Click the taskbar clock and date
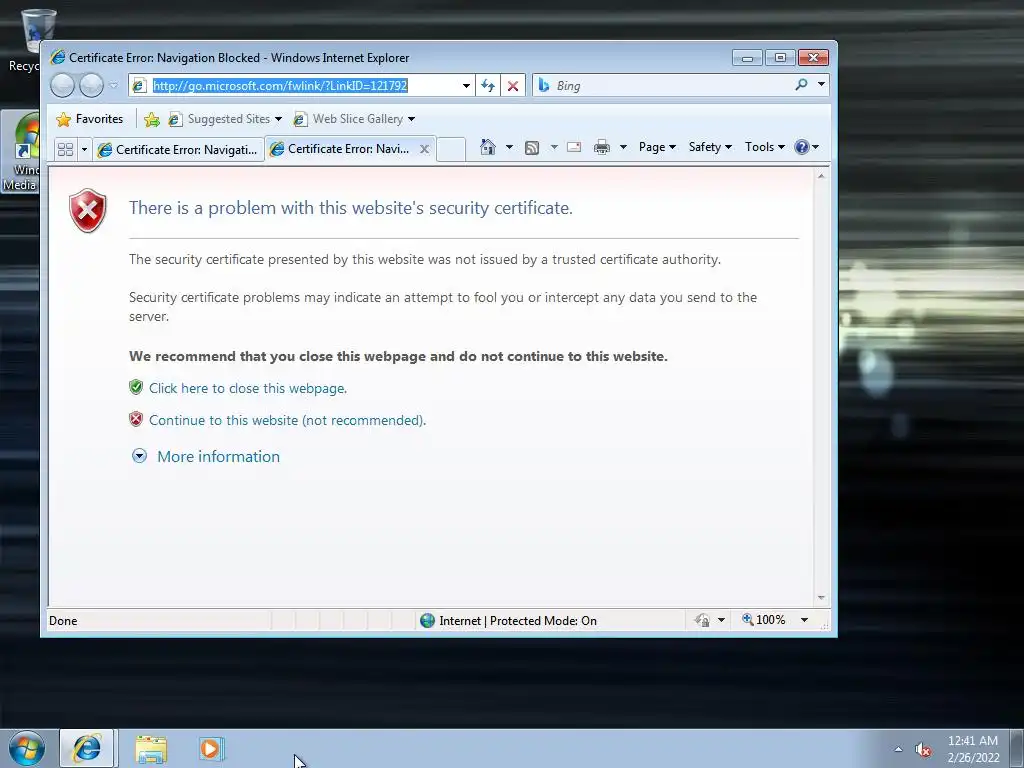 973,749
